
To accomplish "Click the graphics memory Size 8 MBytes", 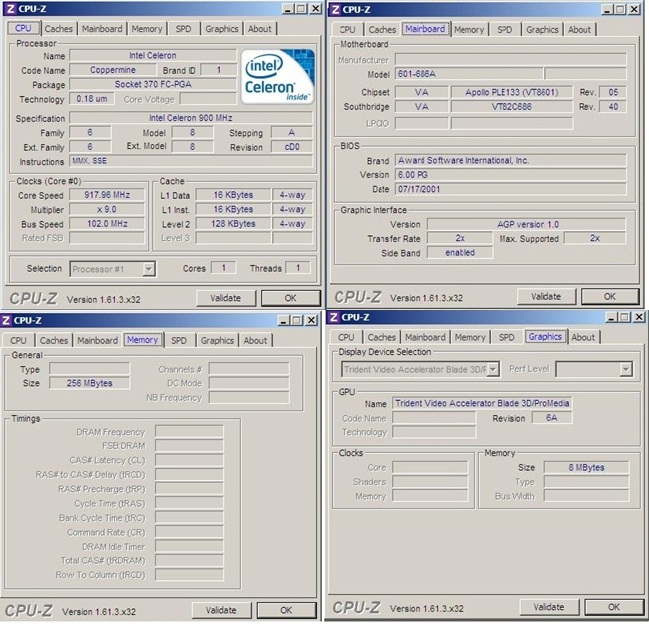I will 587,468.
